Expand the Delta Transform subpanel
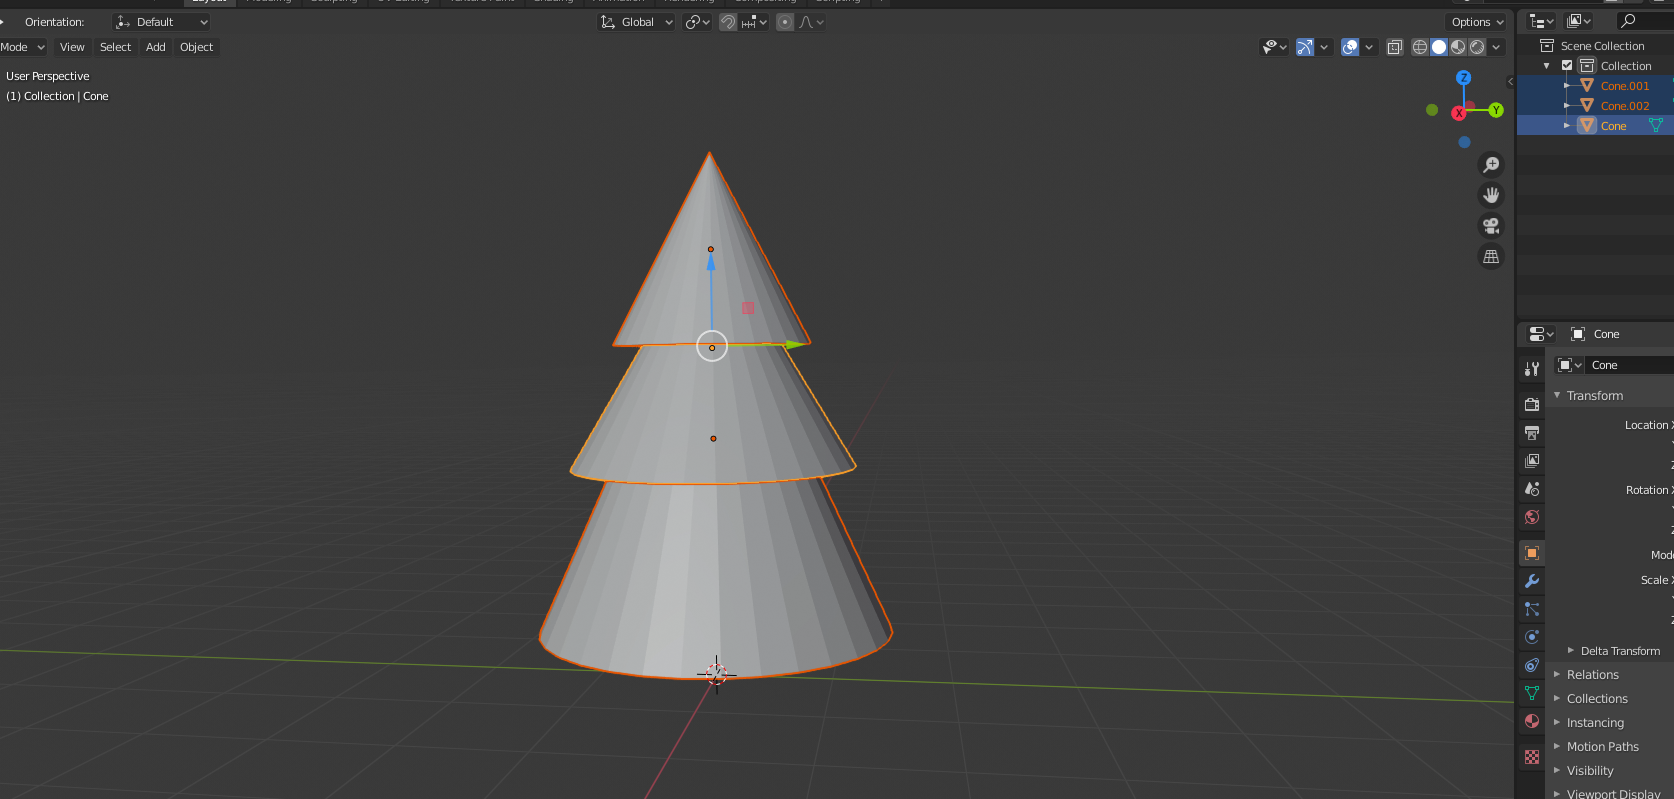 coord(1618,651)
